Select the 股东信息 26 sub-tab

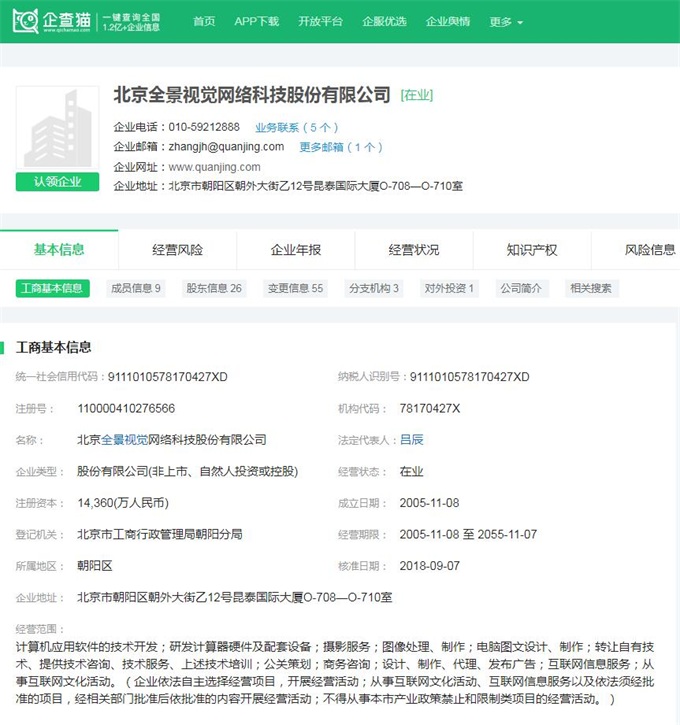point(214,288)
